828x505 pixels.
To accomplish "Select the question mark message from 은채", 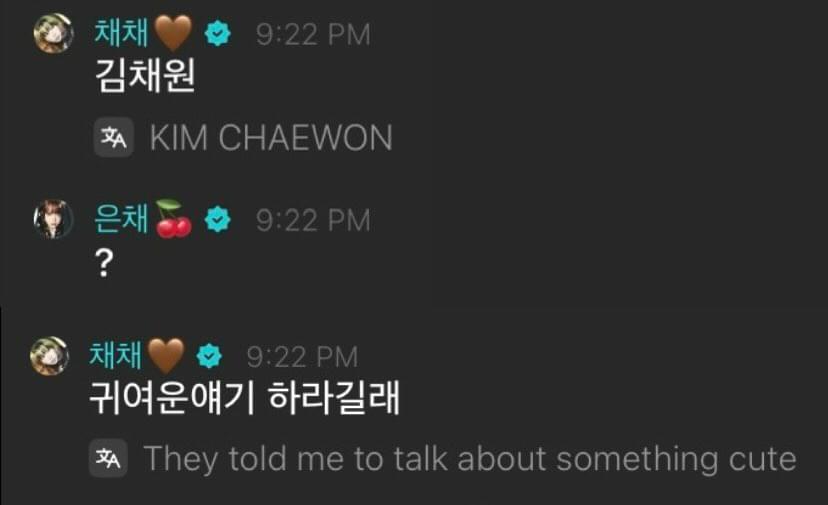I will pos(104,263).
